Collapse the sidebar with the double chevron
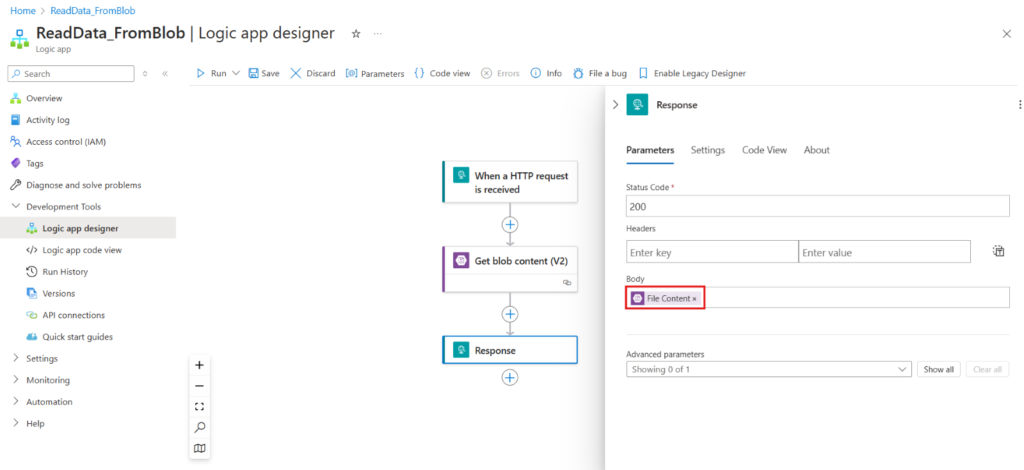This screenshot has height=470, width=1024. coord(165,74)
